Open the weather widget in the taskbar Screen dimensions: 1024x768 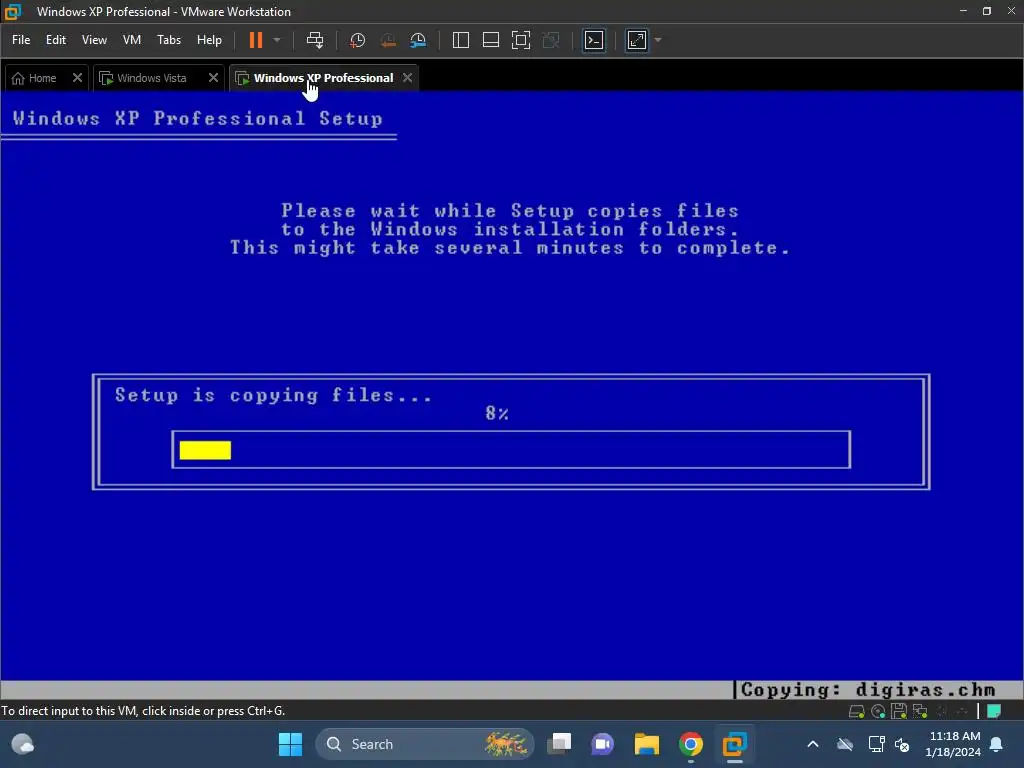[x=23, y=744]
